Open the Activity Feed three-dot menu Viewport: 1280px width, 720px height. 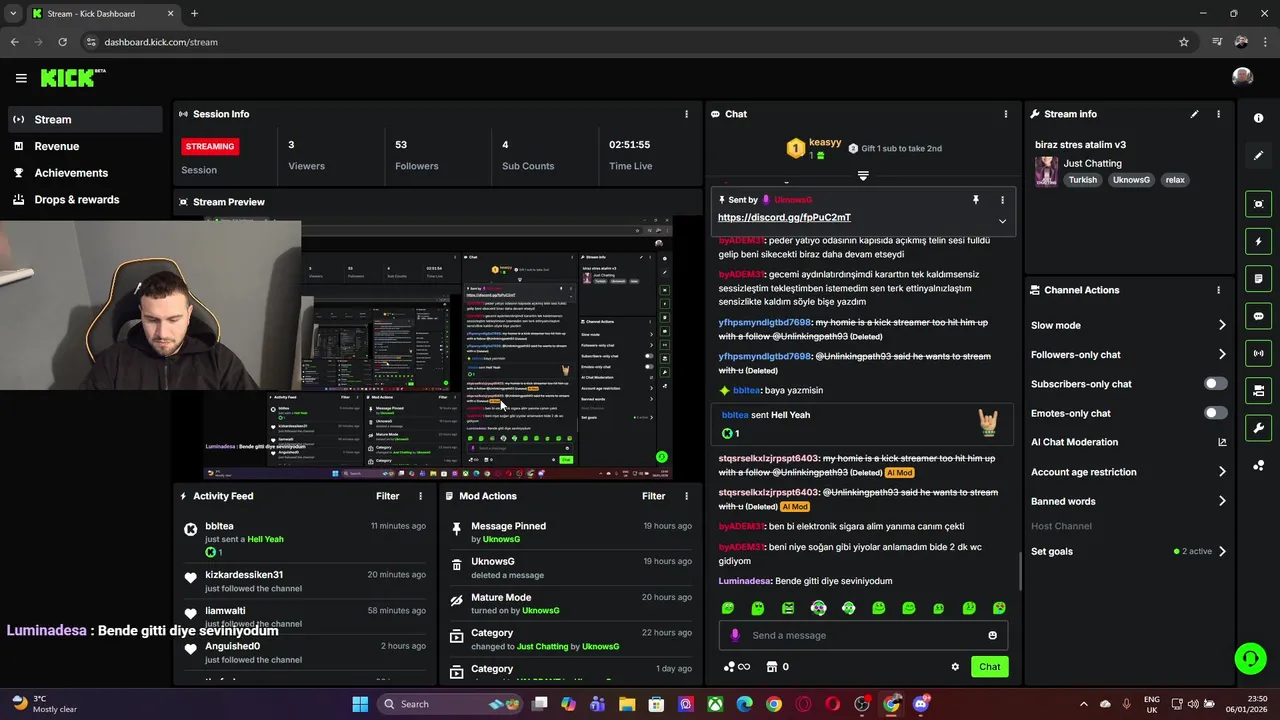420,496
